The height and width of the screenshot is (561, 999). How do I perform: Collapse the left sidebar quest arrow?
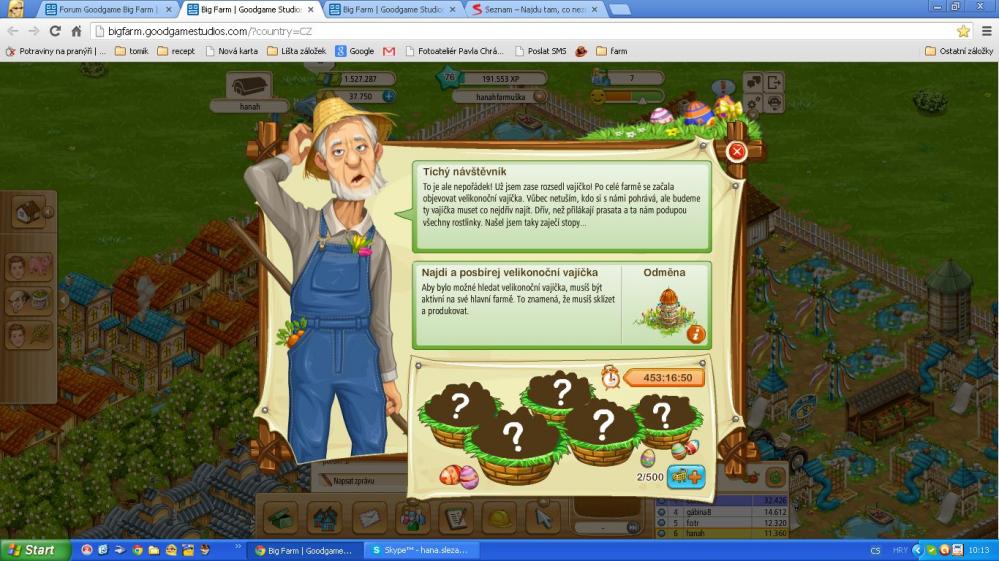[x=63, y=300]
